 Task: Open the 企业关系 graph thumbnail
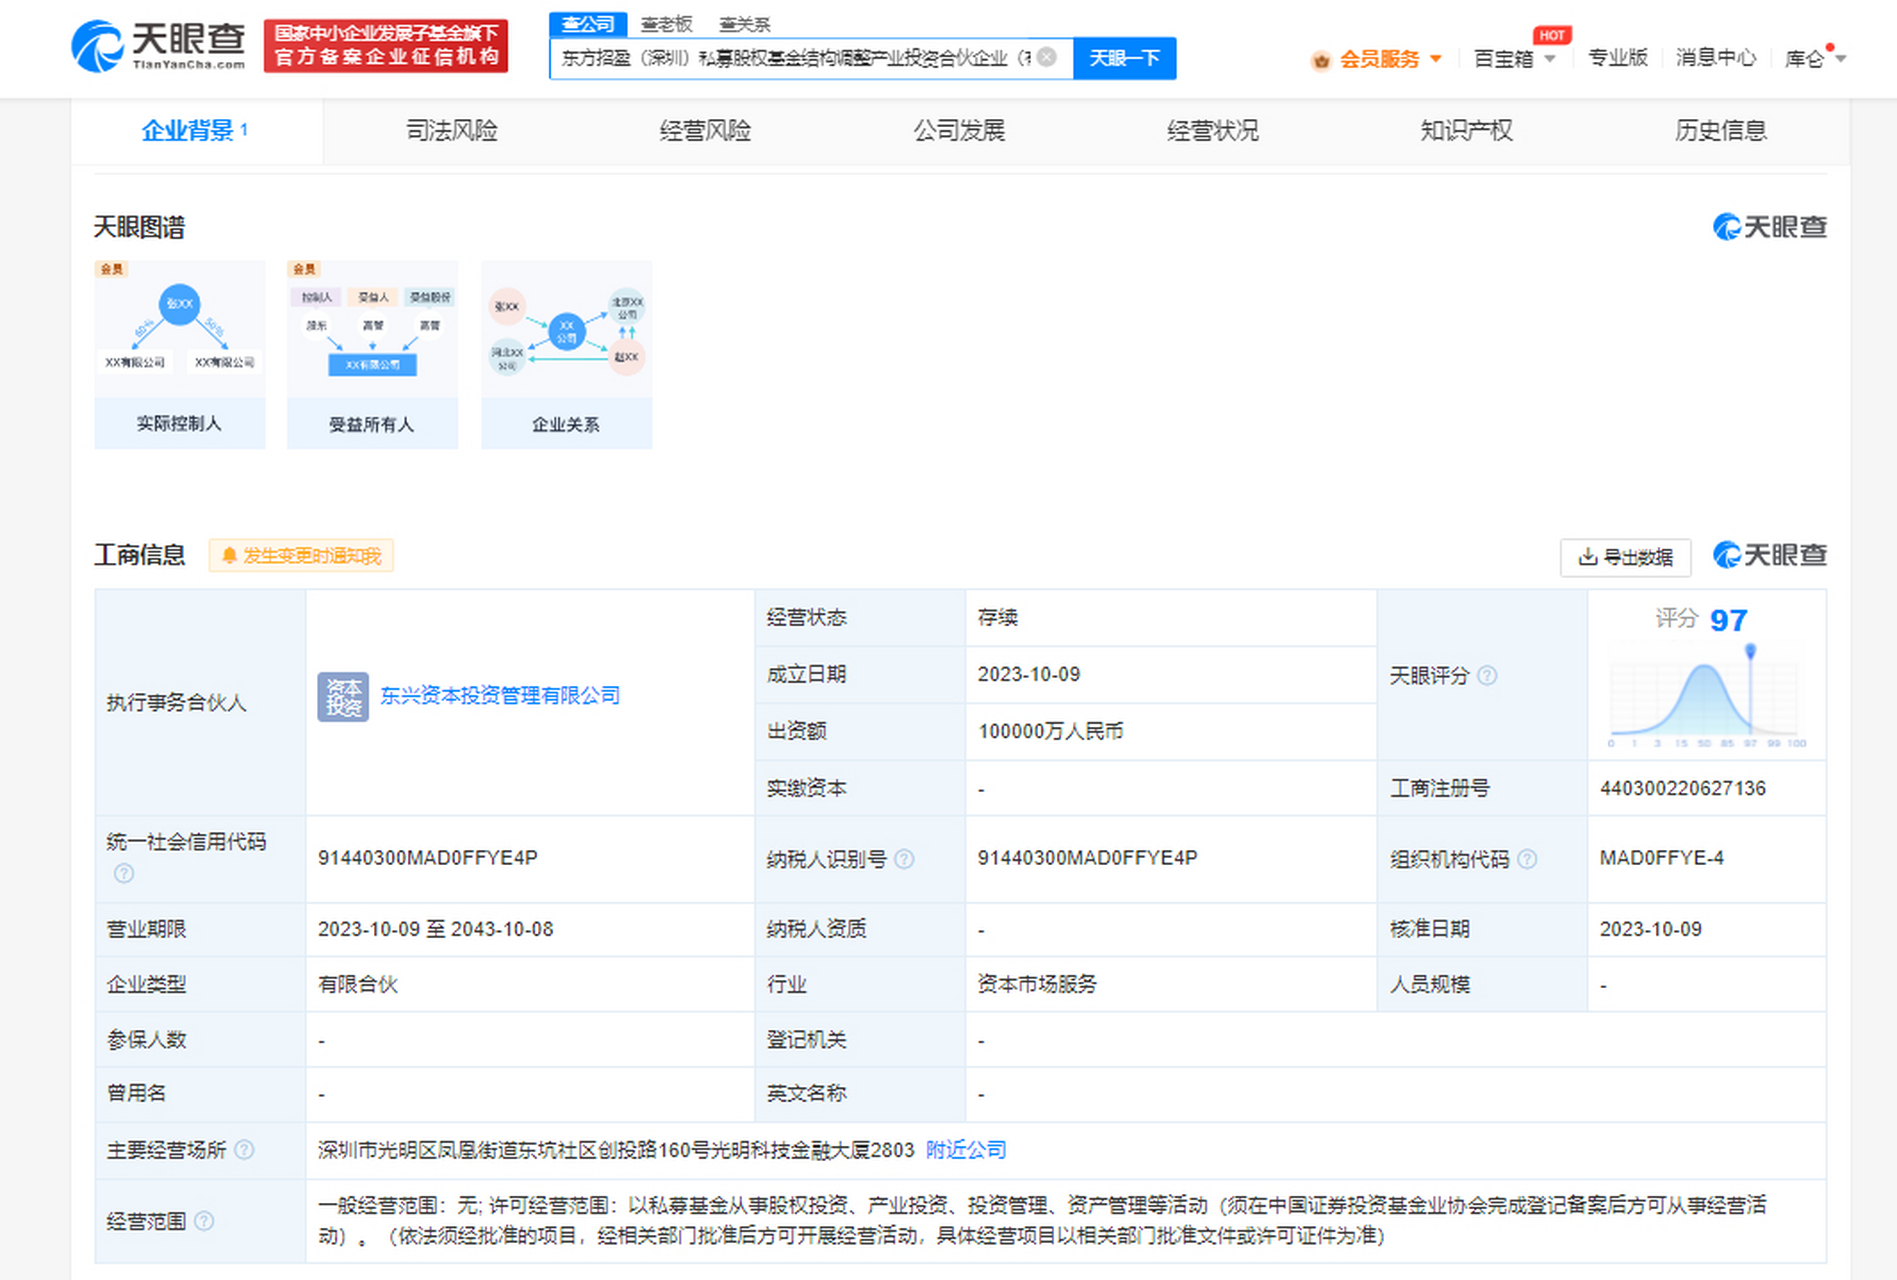point(566,354)
